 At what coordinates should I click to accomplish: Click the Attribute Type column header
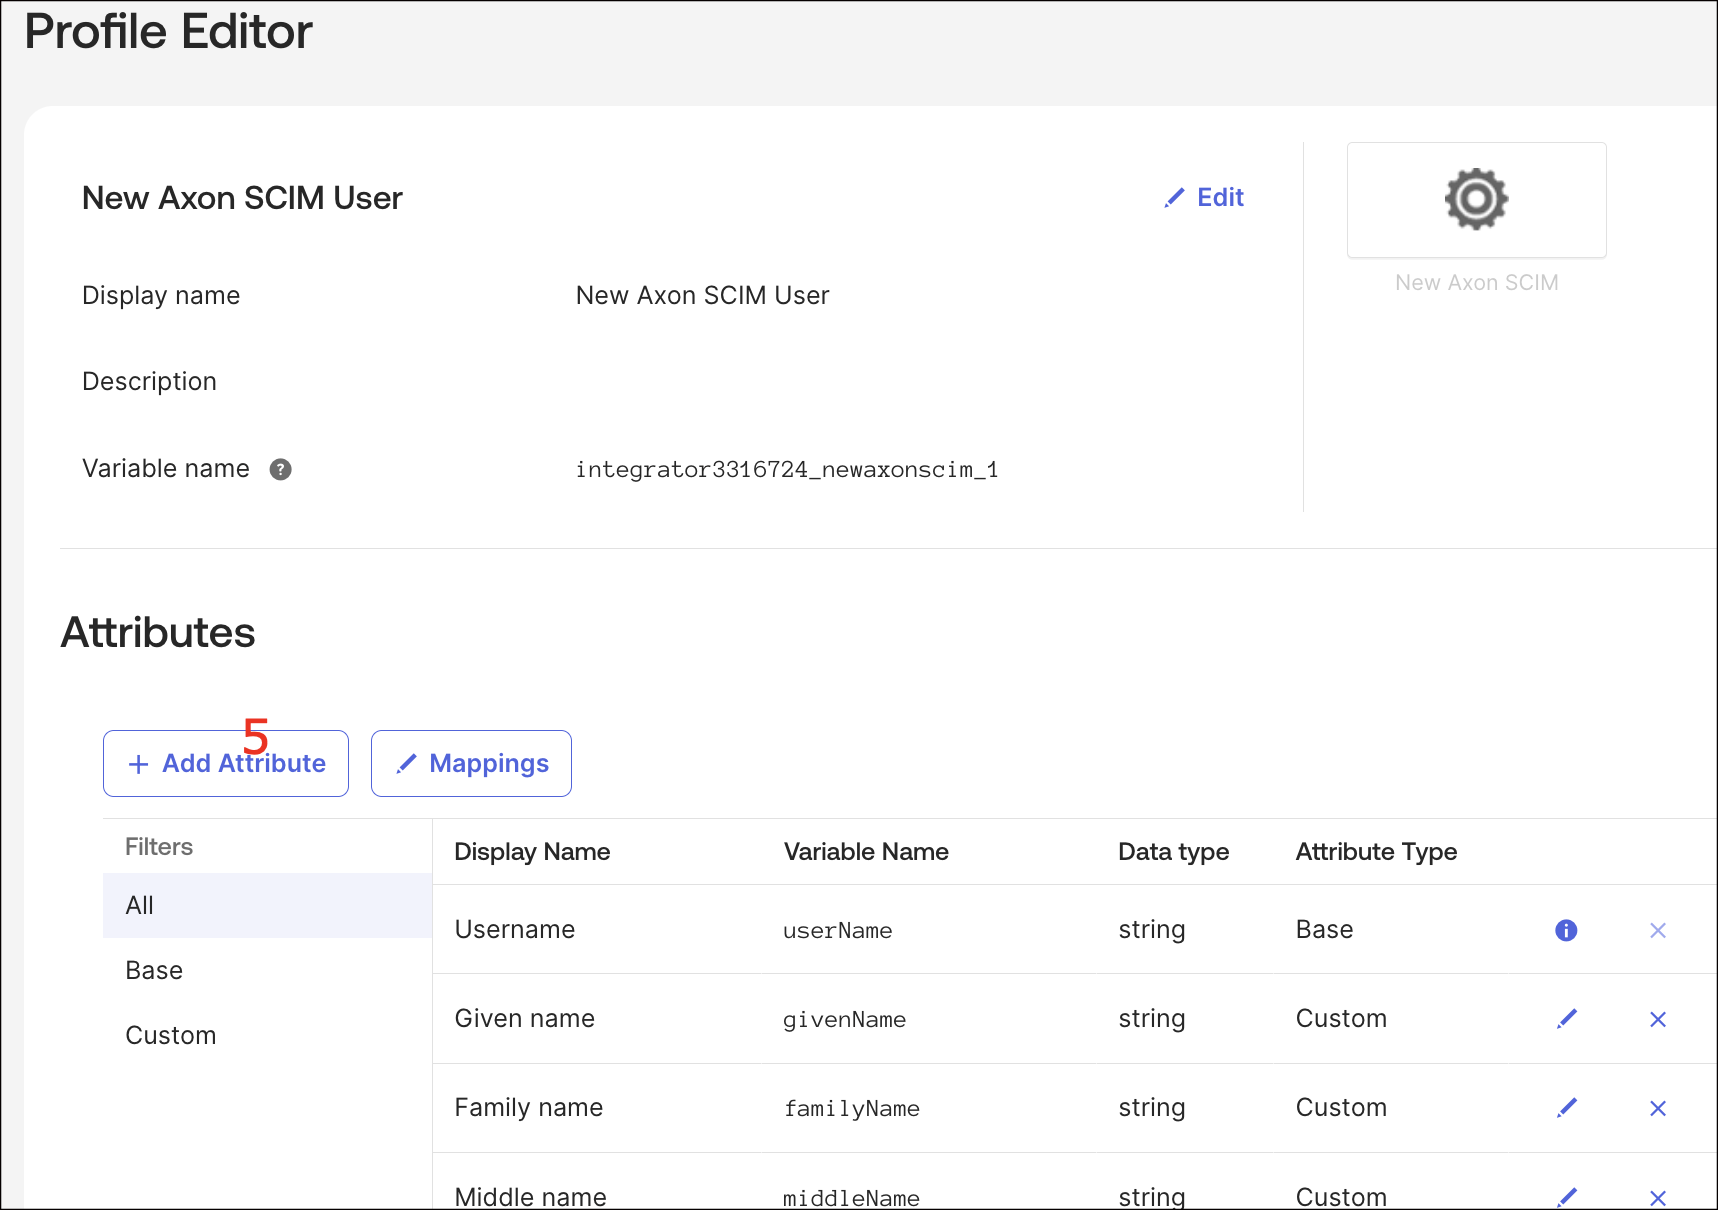(1376, 852)
